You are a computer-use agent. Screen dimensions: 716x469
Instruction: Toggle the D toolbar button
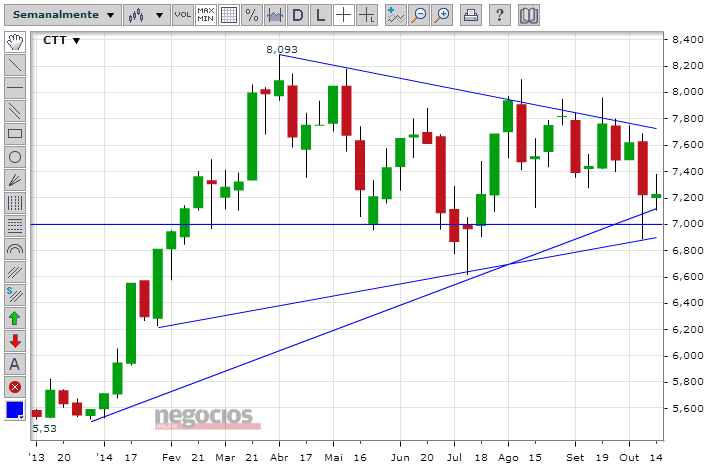(298, 15)
